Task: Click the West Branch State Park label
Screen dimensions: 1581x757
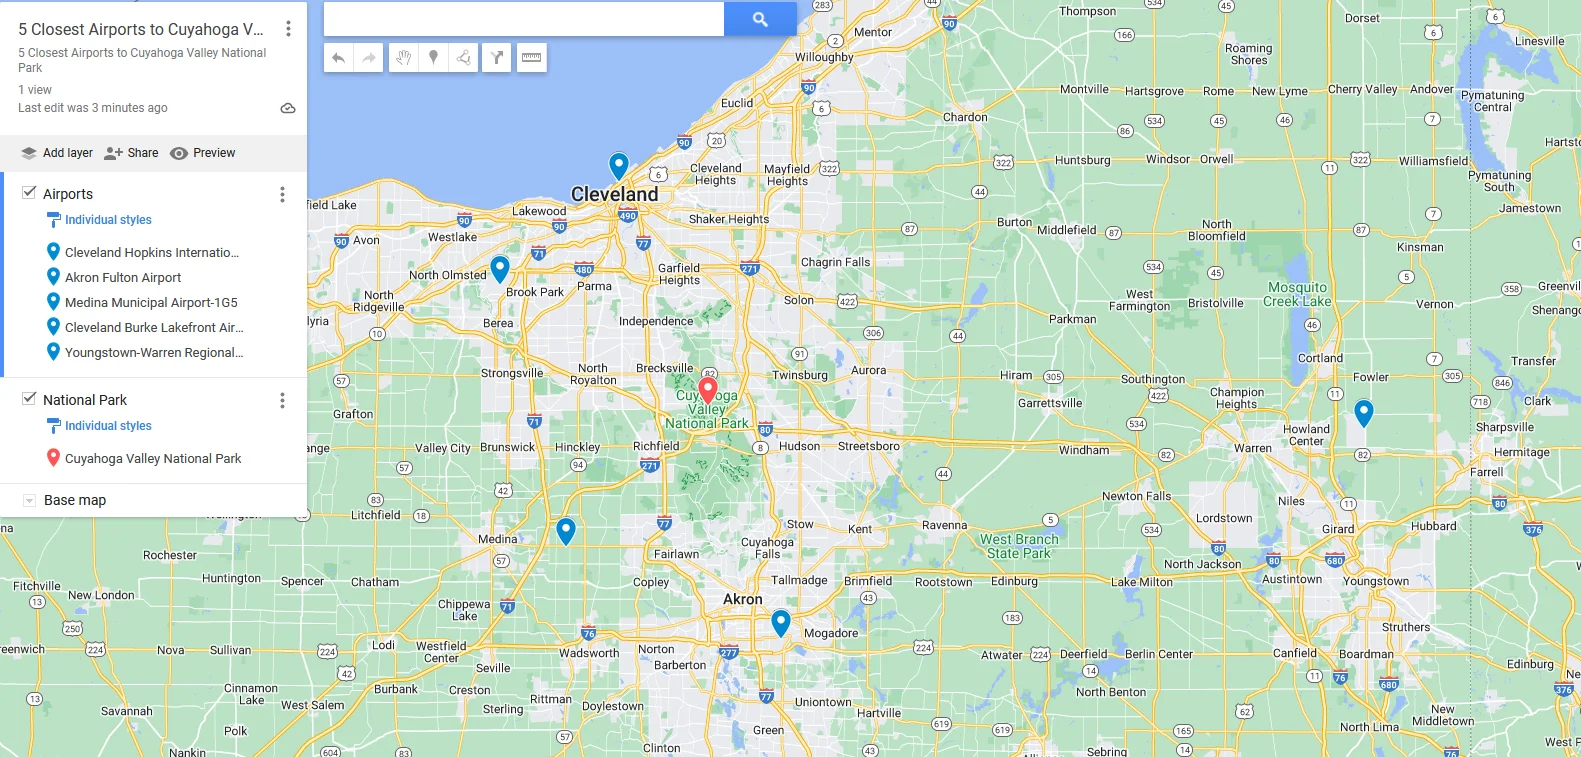Action: [1019, 546]
